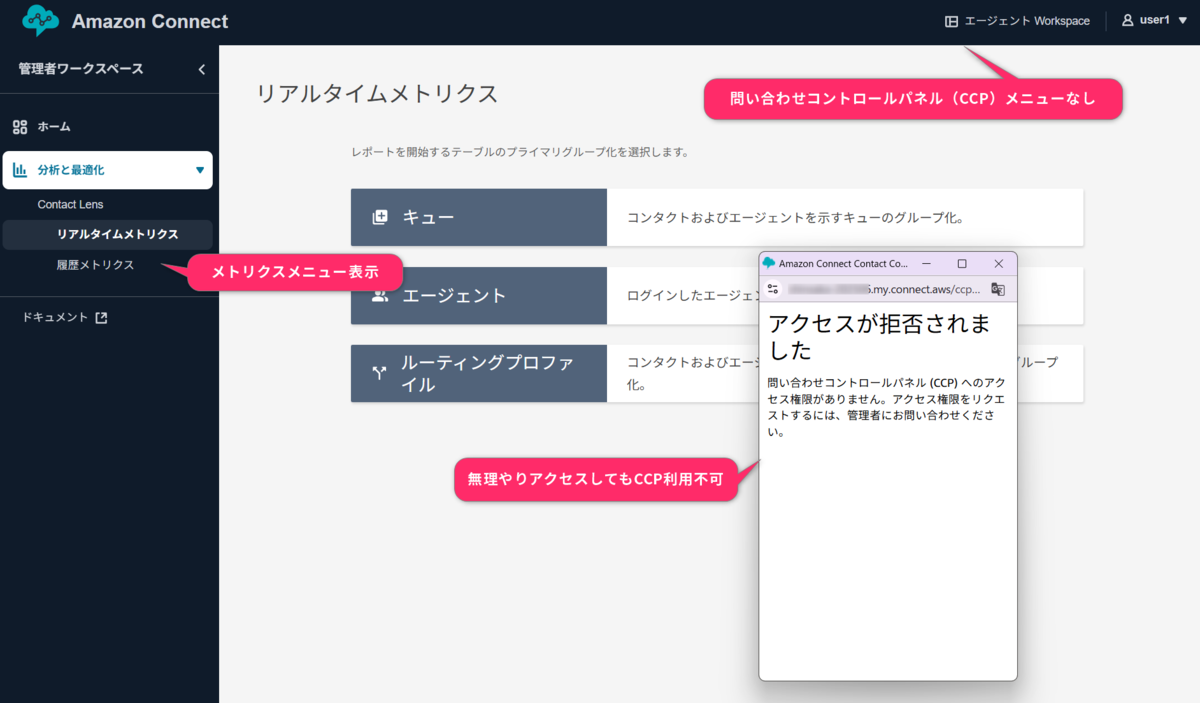Screen dimensions: 1200x703
Task: Select the キュー grouping card
Action: (x=717, y=217)
